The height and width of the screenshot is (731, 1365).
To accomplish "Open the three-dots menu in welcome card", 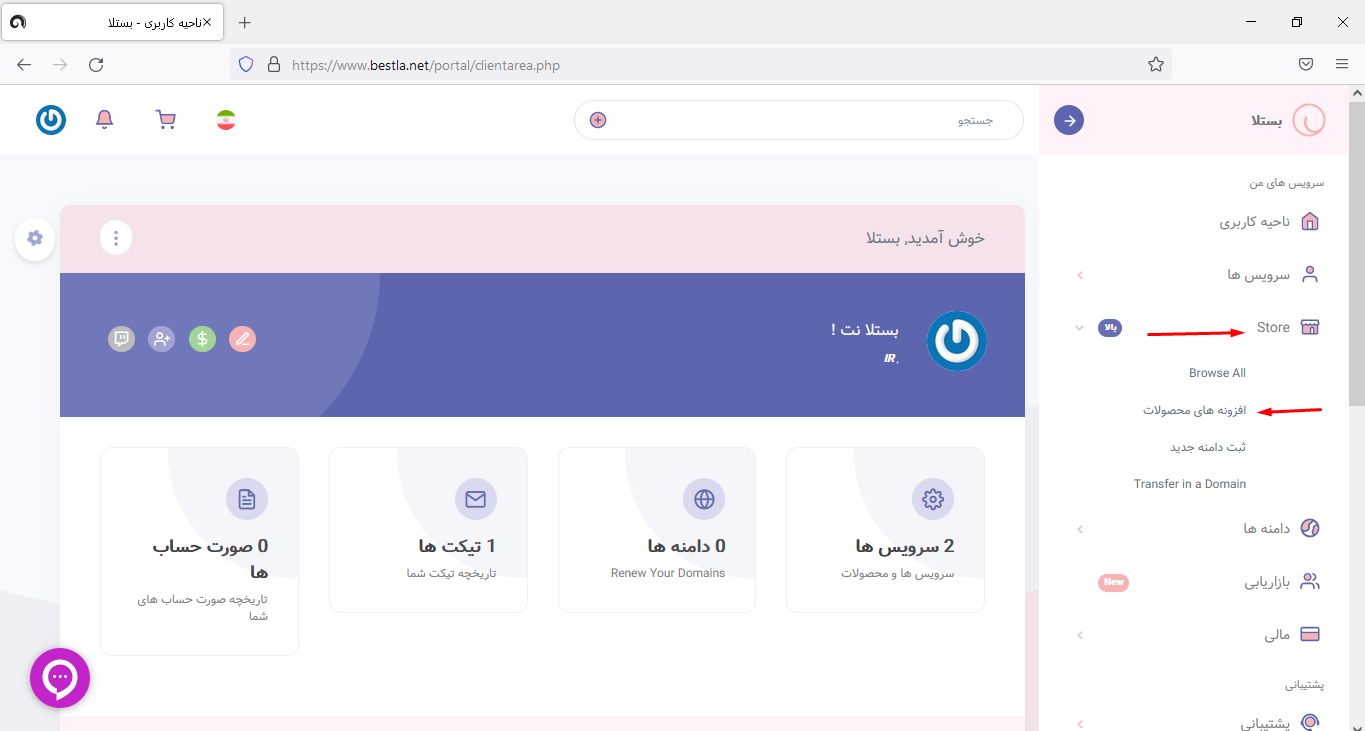I will pyautogui.click(x=116, y=238).
